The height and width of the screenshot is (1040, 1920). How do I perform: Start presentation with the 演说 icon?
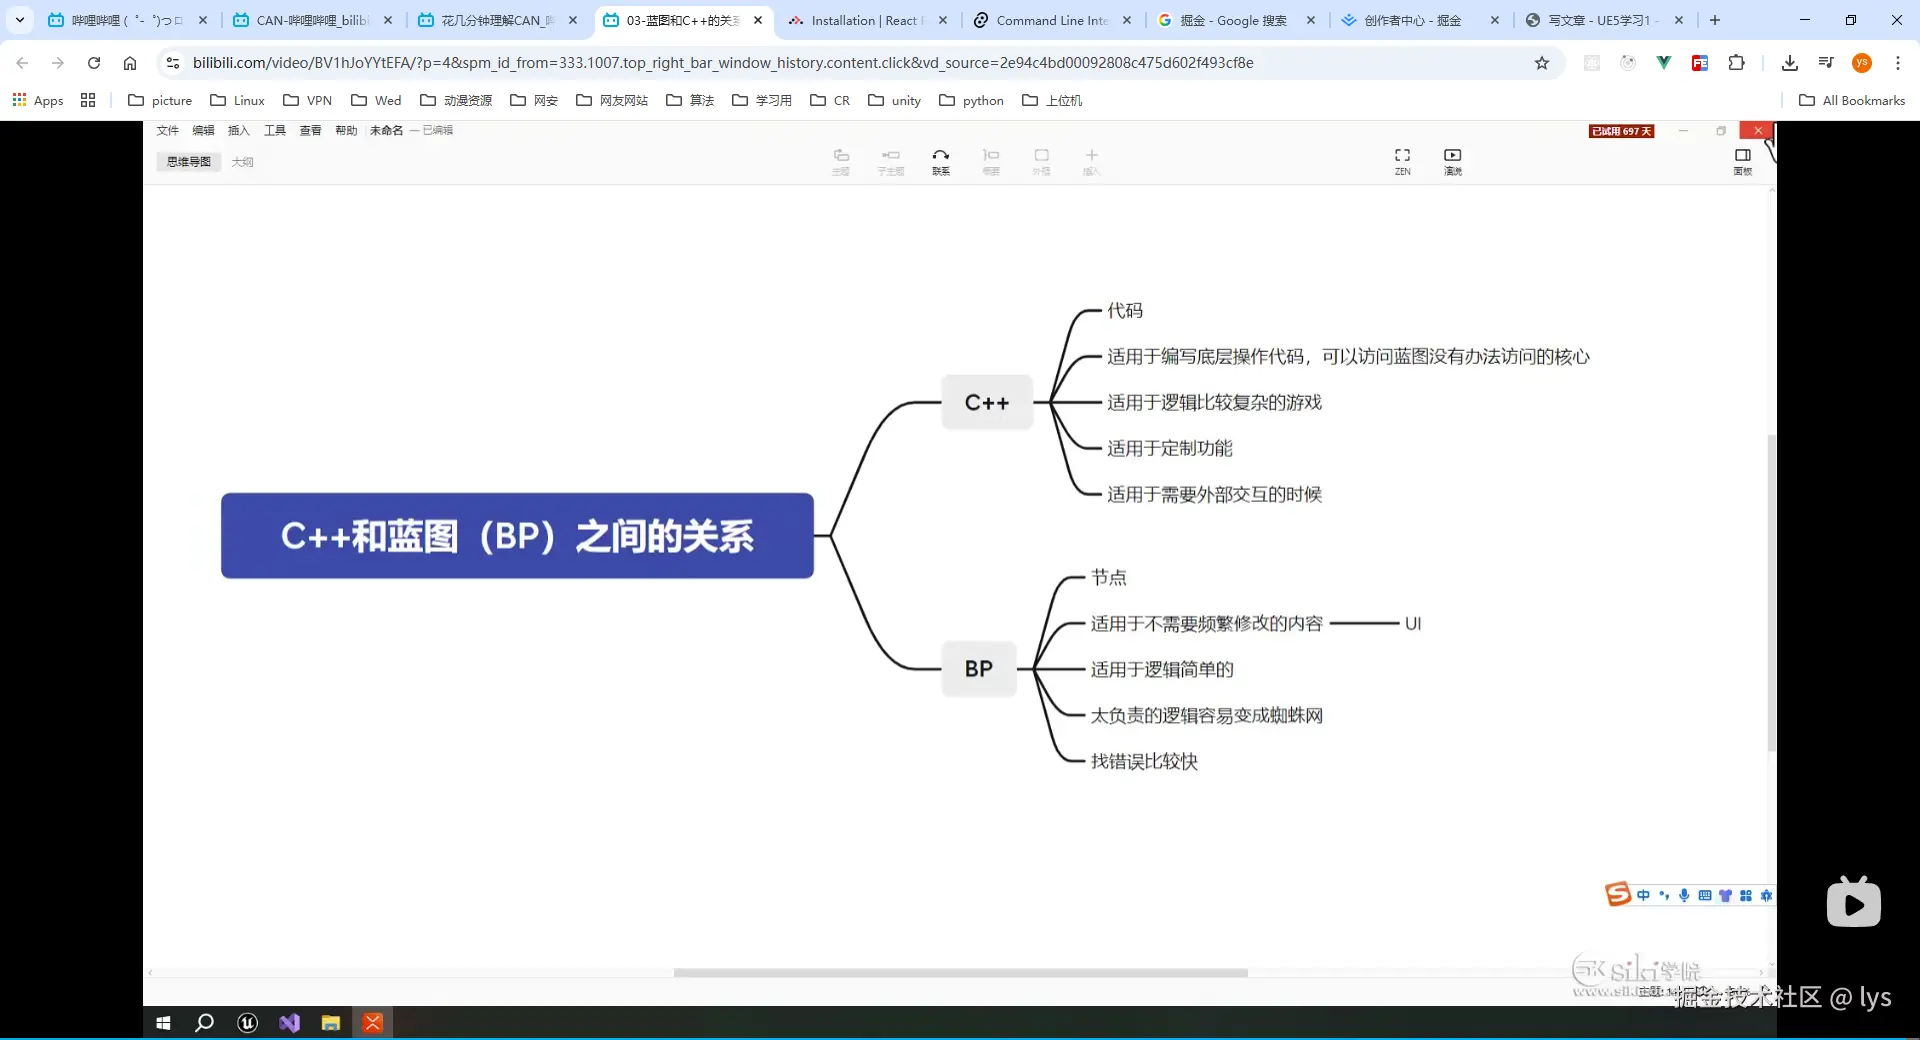[1452, 160]
